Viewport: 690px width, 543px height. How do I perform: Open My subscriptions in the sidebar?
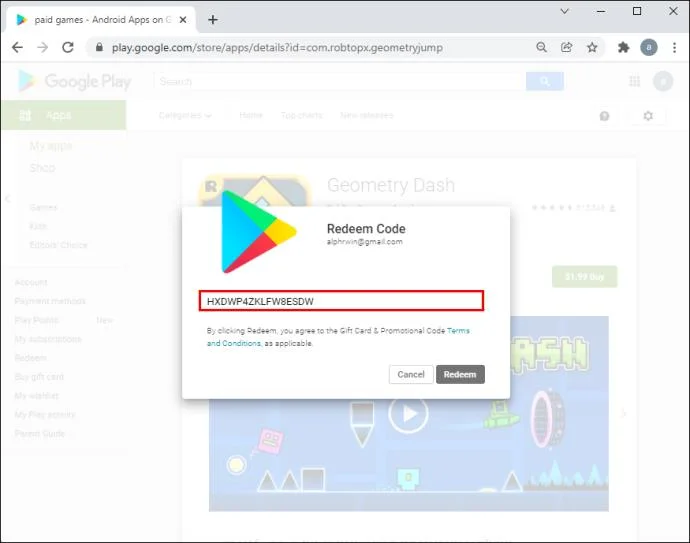48,339
